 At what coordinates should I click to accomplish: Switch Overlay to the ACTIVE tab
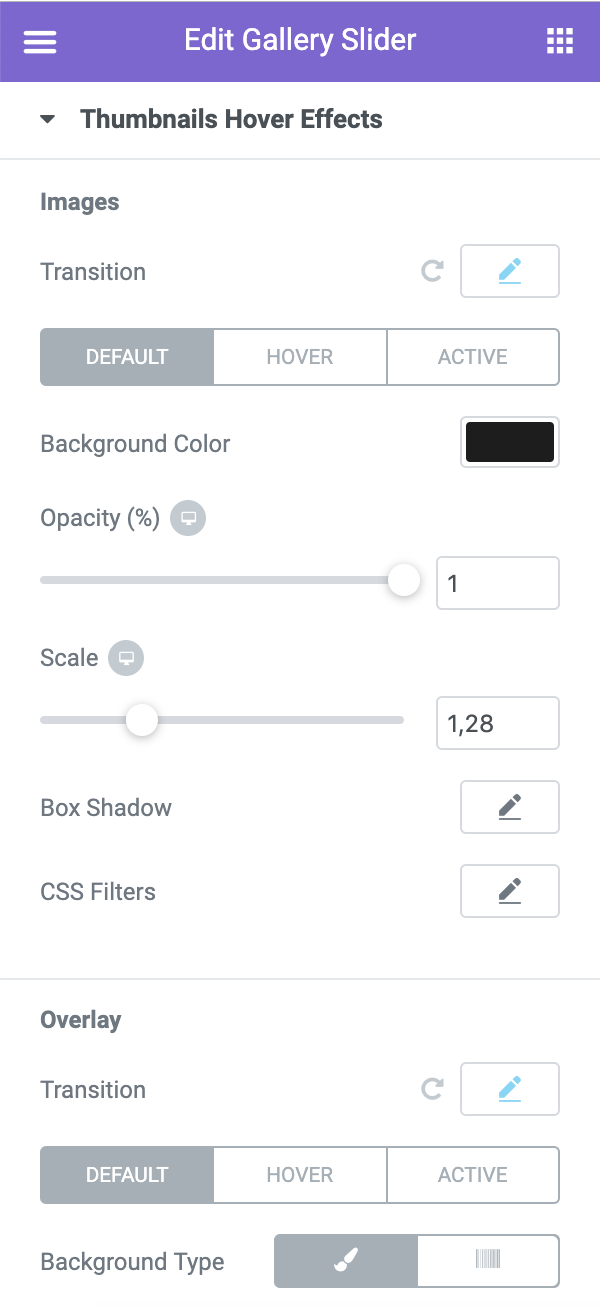[x=473, y=1175]
